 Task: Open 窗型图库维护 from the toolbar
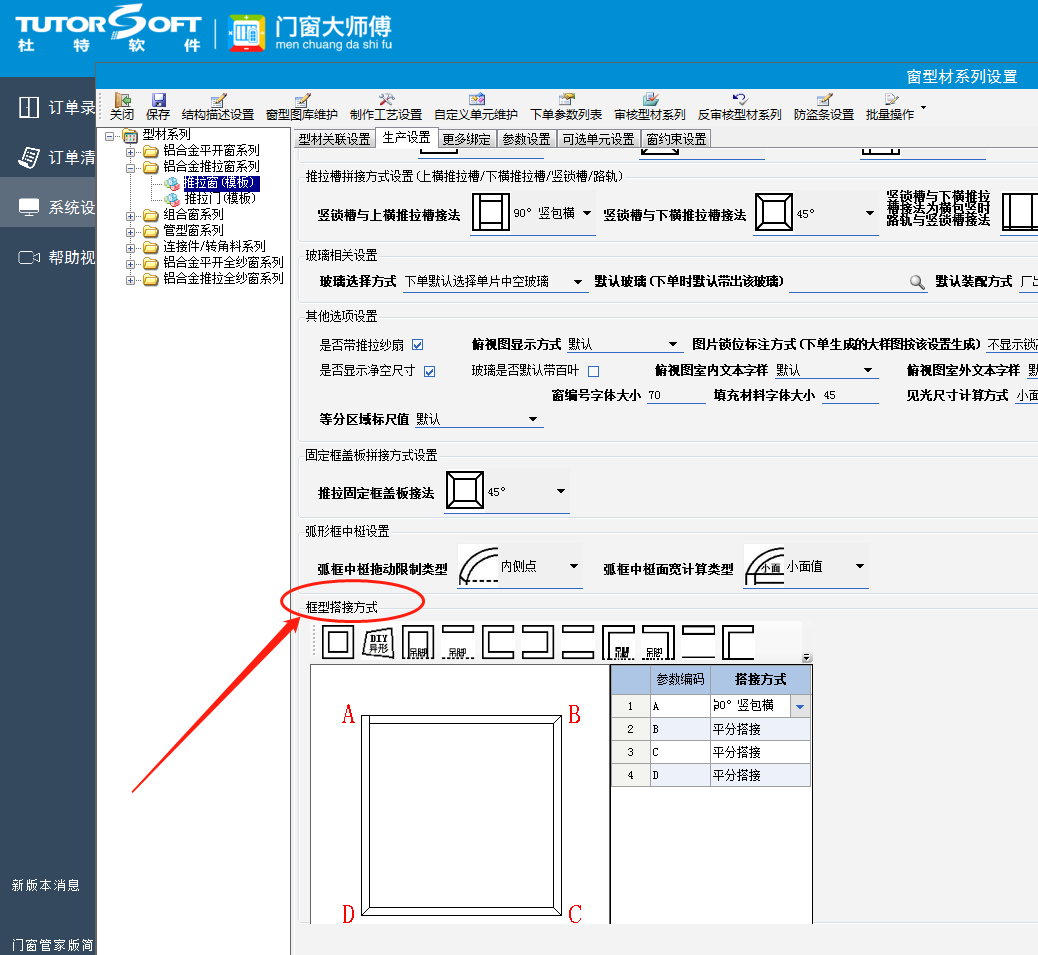click(x=302, y=107)
